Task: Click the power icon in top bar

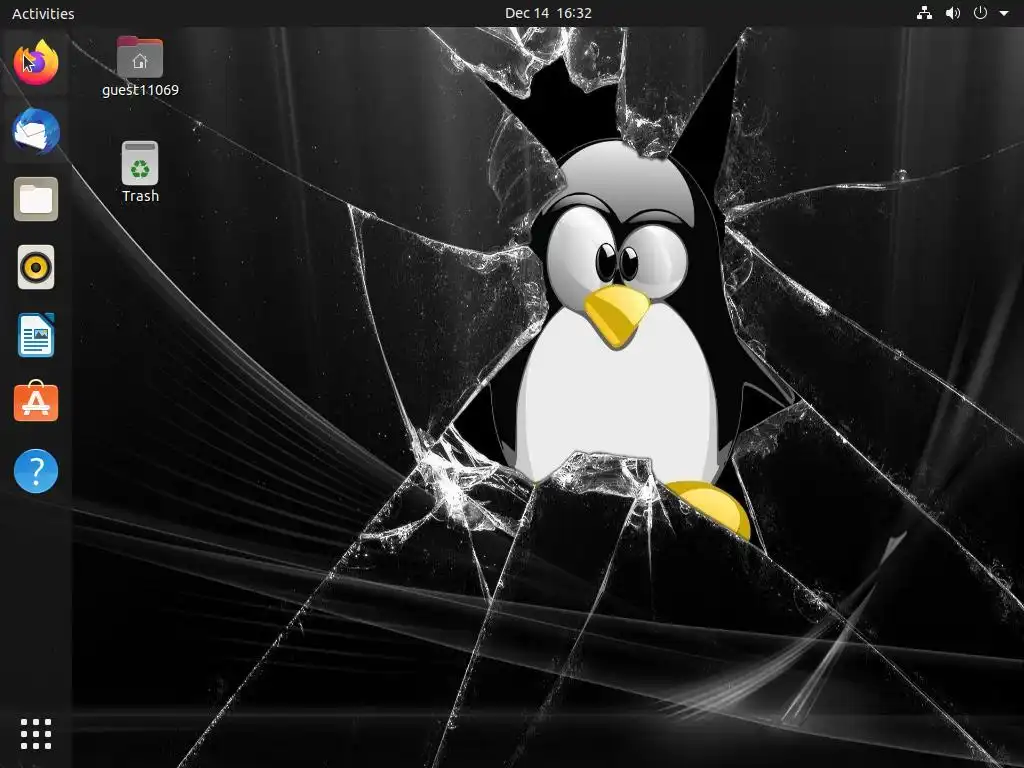Action: point(980,13)
